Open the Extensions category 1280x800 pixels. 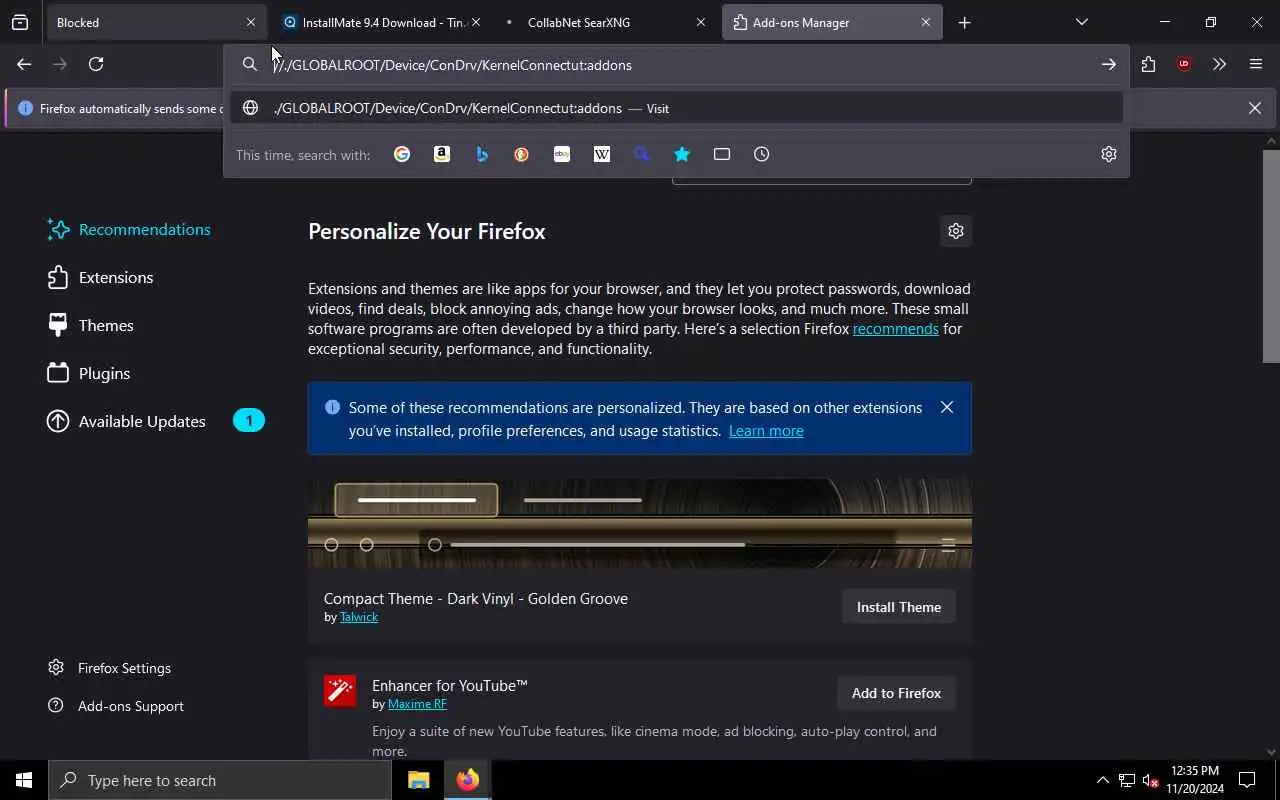[101, 277]
